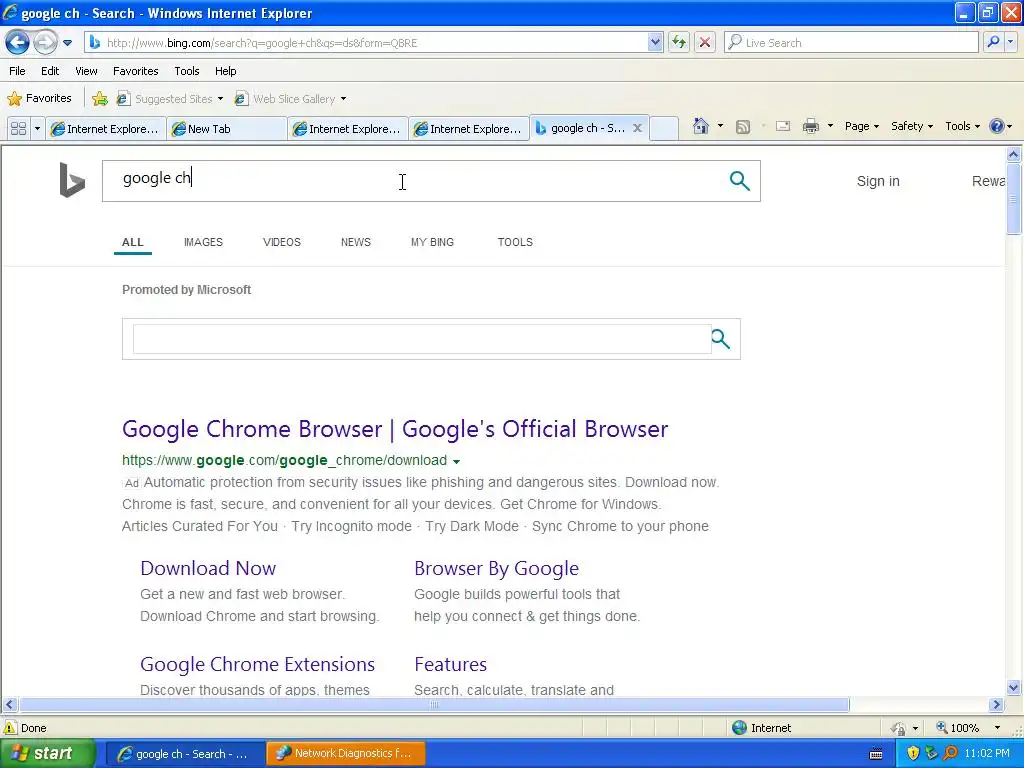Image resolution: width=1024 pixels, height=768 pixels.
Task: Click the promoted search input field
Action: click(x=422, y=339)
